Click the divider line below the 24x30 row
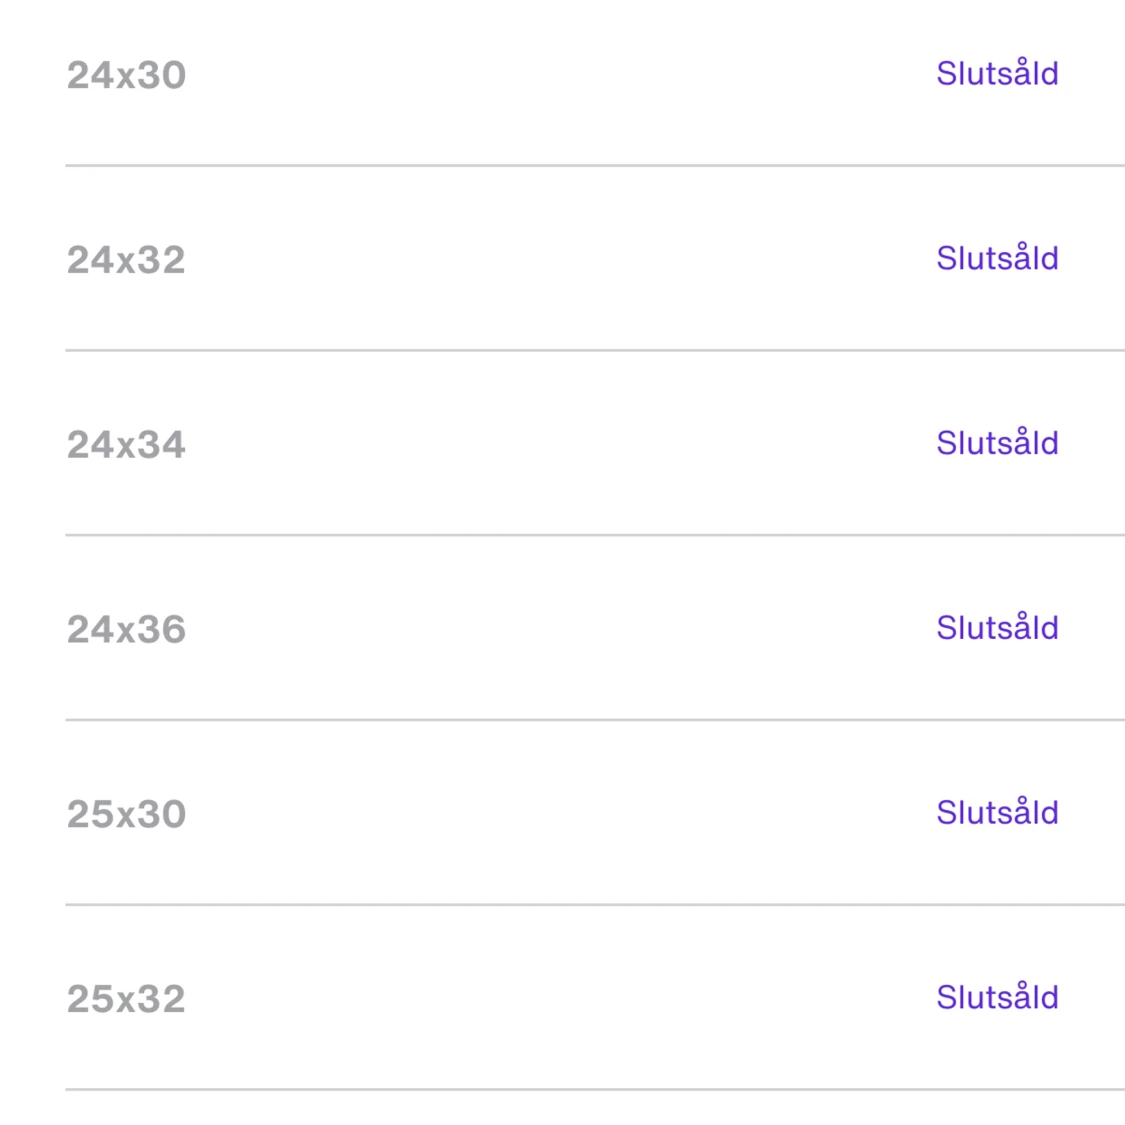Screen dimensions: 1125x1125 [x=594, y=166]
